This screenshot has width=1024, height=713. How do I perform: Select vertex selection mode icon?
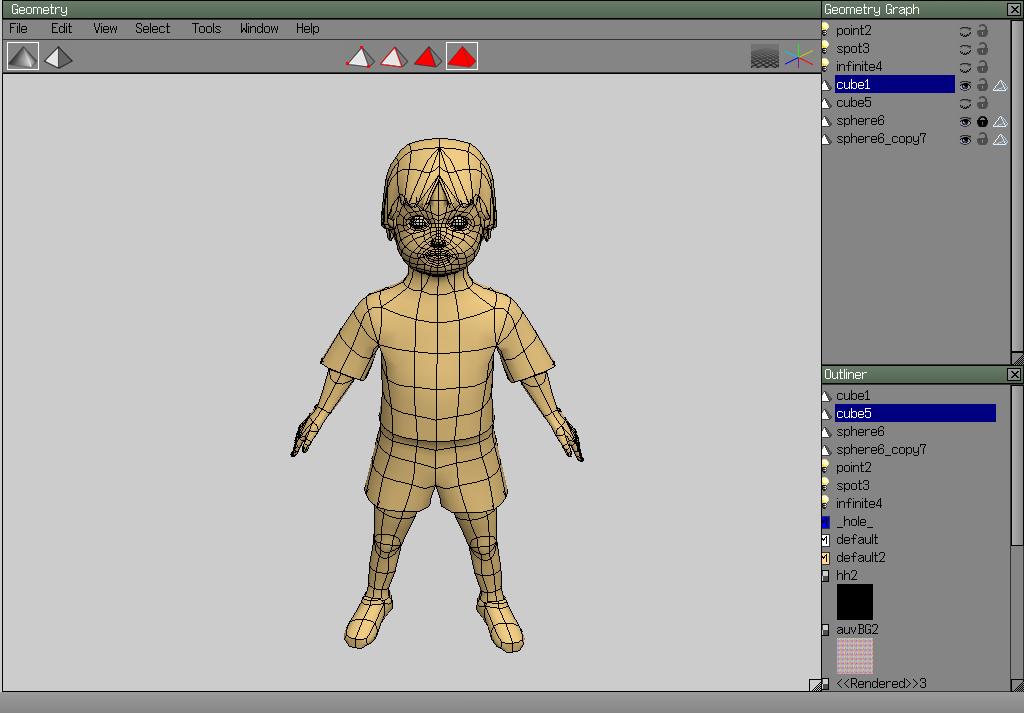(360, 57)
